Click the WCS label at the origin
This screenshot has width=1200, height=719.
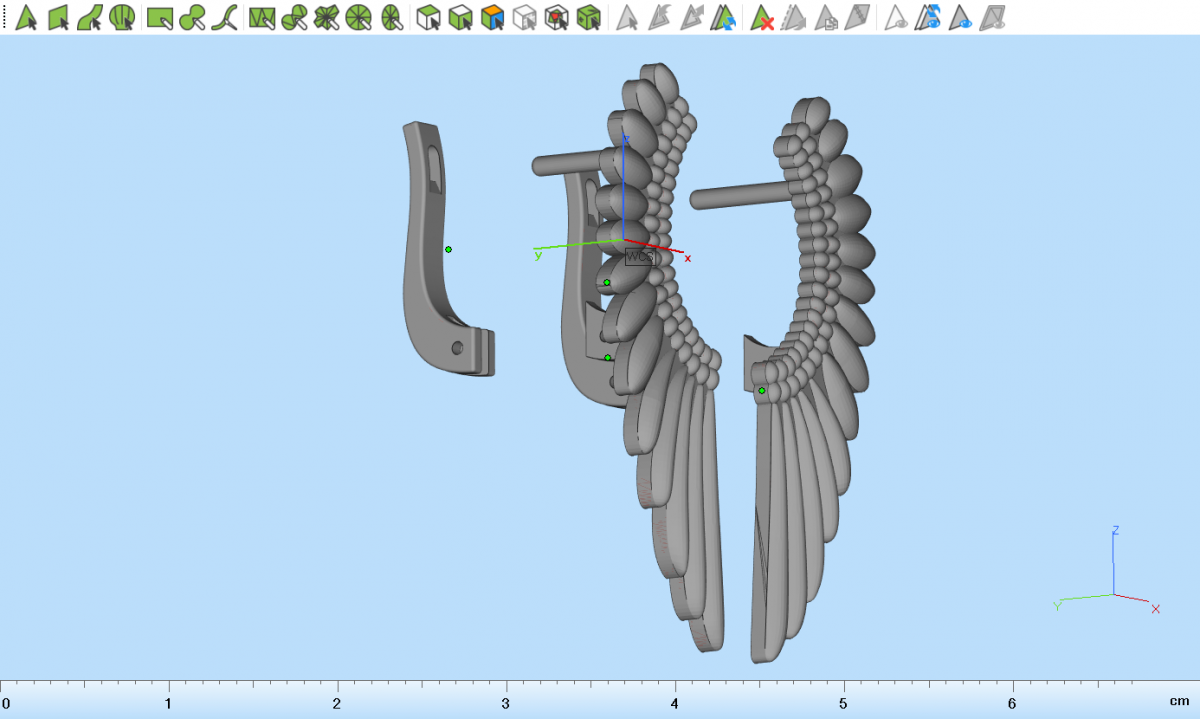pyautogui.click(x=639, y=257)
